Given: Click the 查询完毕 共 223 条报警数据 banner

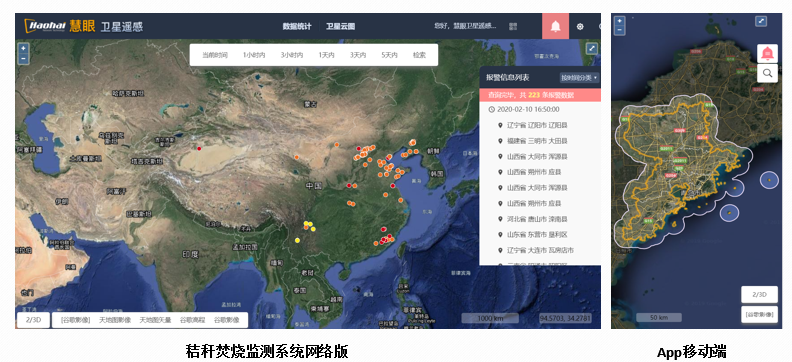Looking at the screenshot, I should (540, 95).
